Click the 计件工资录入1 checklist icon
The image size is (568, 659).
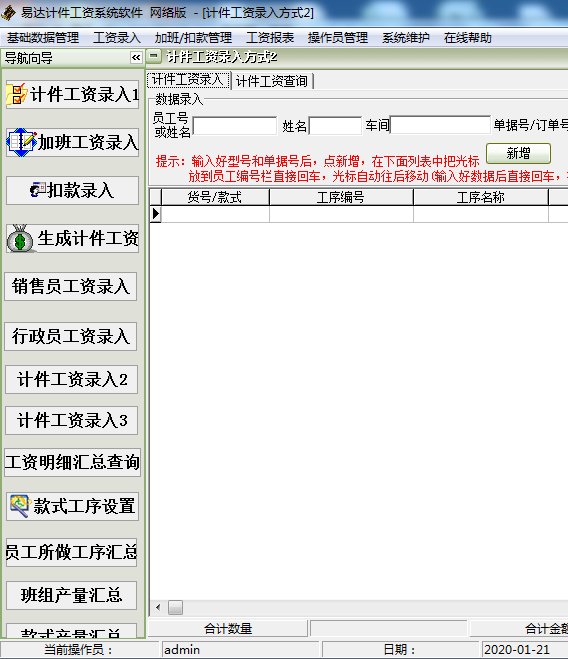pyautogui.click(x=18, y=94)
